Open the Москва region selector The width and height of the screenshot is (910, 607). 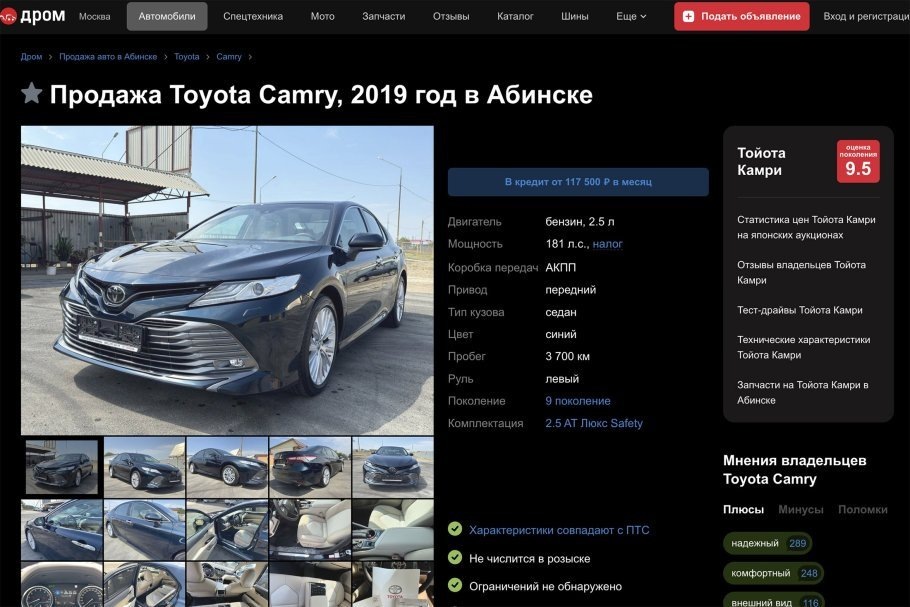95,16
